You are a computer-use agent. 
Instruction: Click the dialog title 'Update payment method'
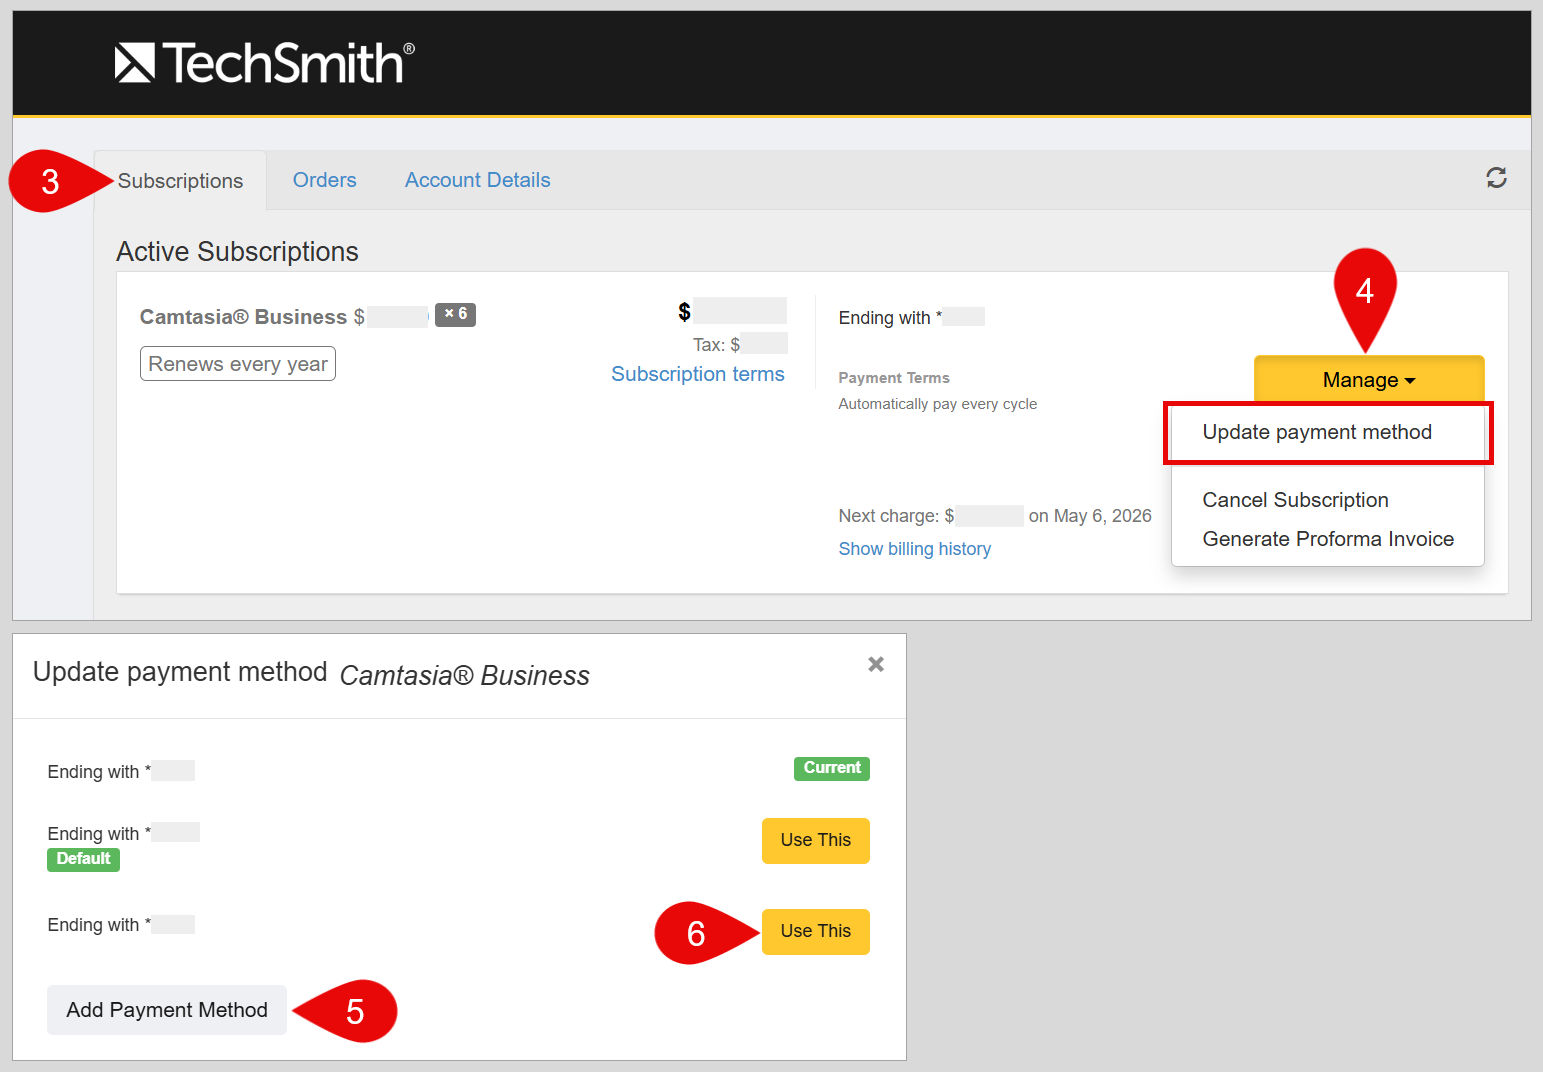(180, 672)
